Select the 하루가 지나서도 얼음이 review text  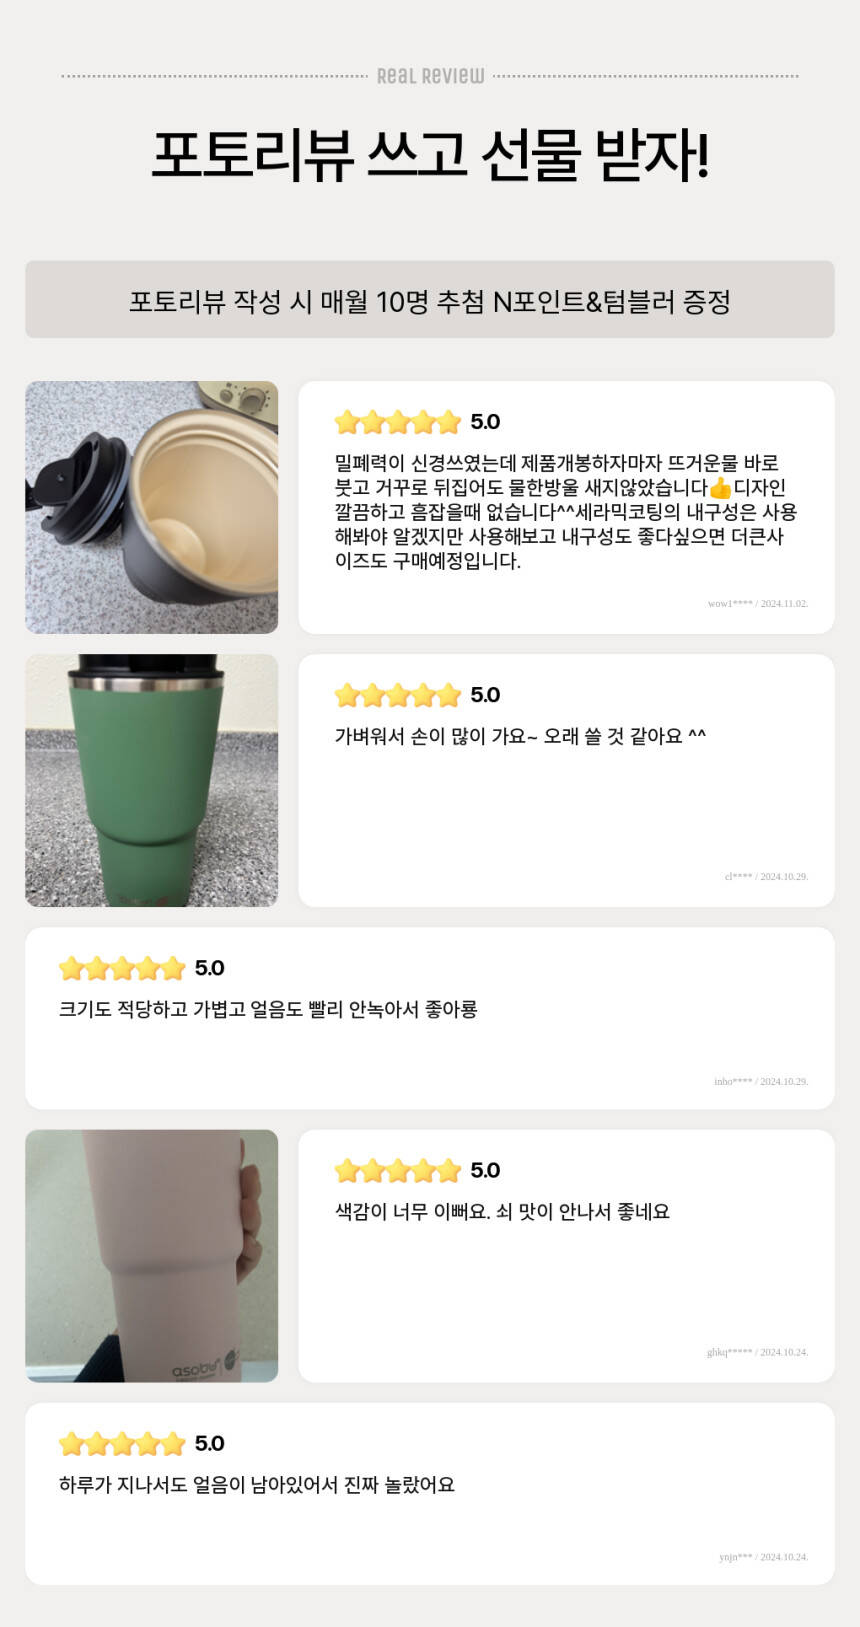coord(257,1484)
